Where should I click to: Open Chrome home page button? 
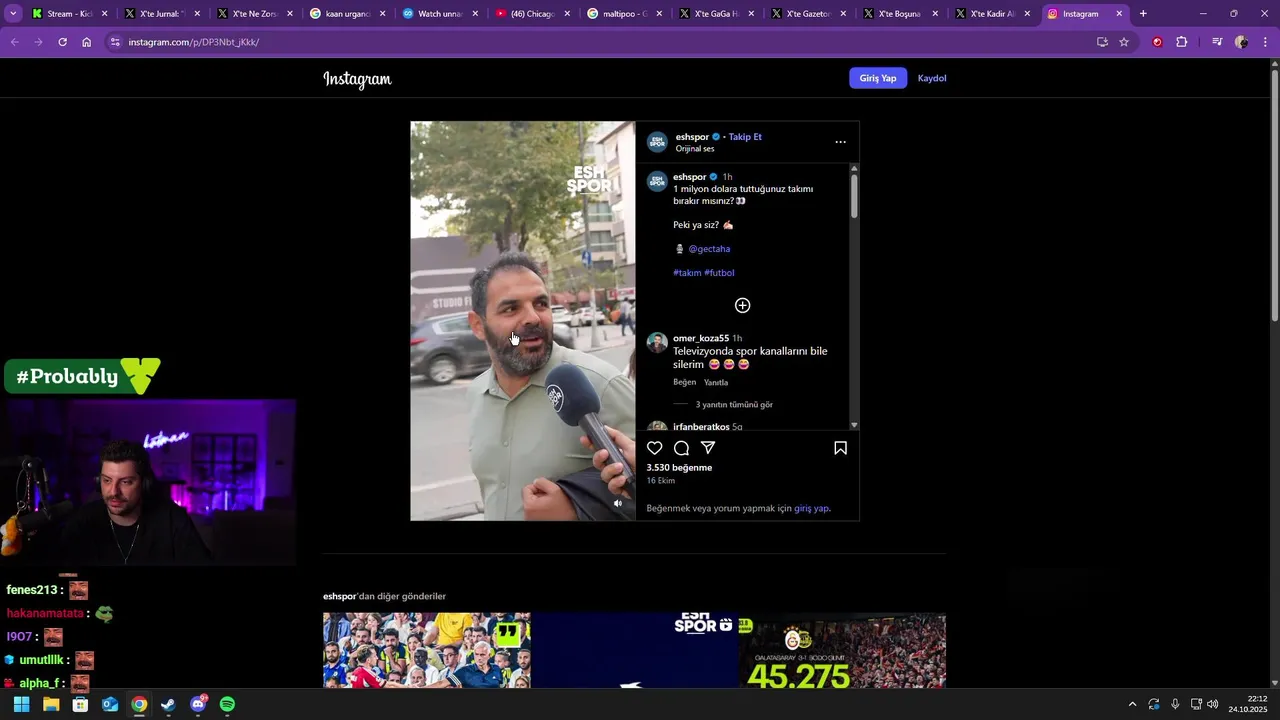click(x=86, y=42)
